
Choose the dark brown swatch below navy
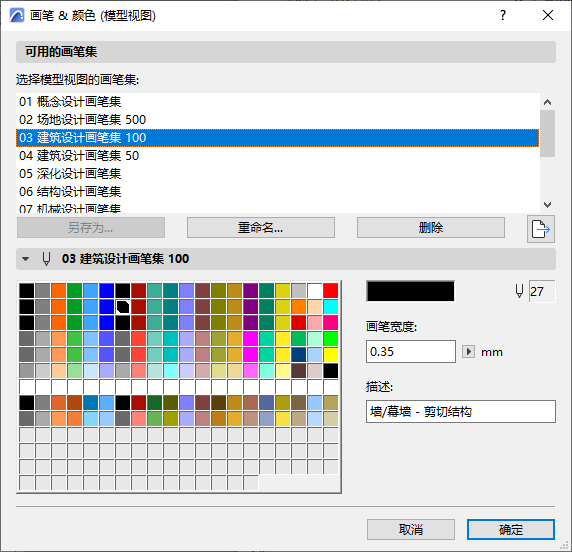click(x=298, y=371)
